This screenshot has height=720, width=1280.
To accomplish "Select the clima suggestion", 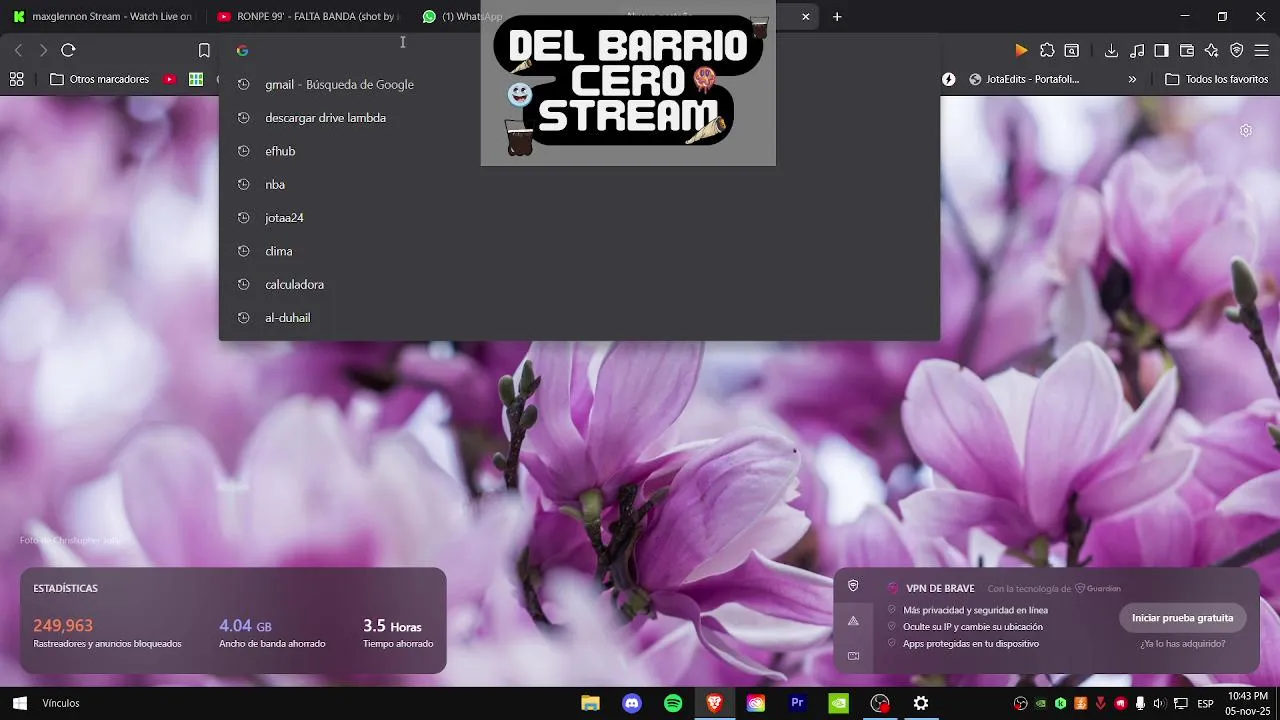I will 579,251.
